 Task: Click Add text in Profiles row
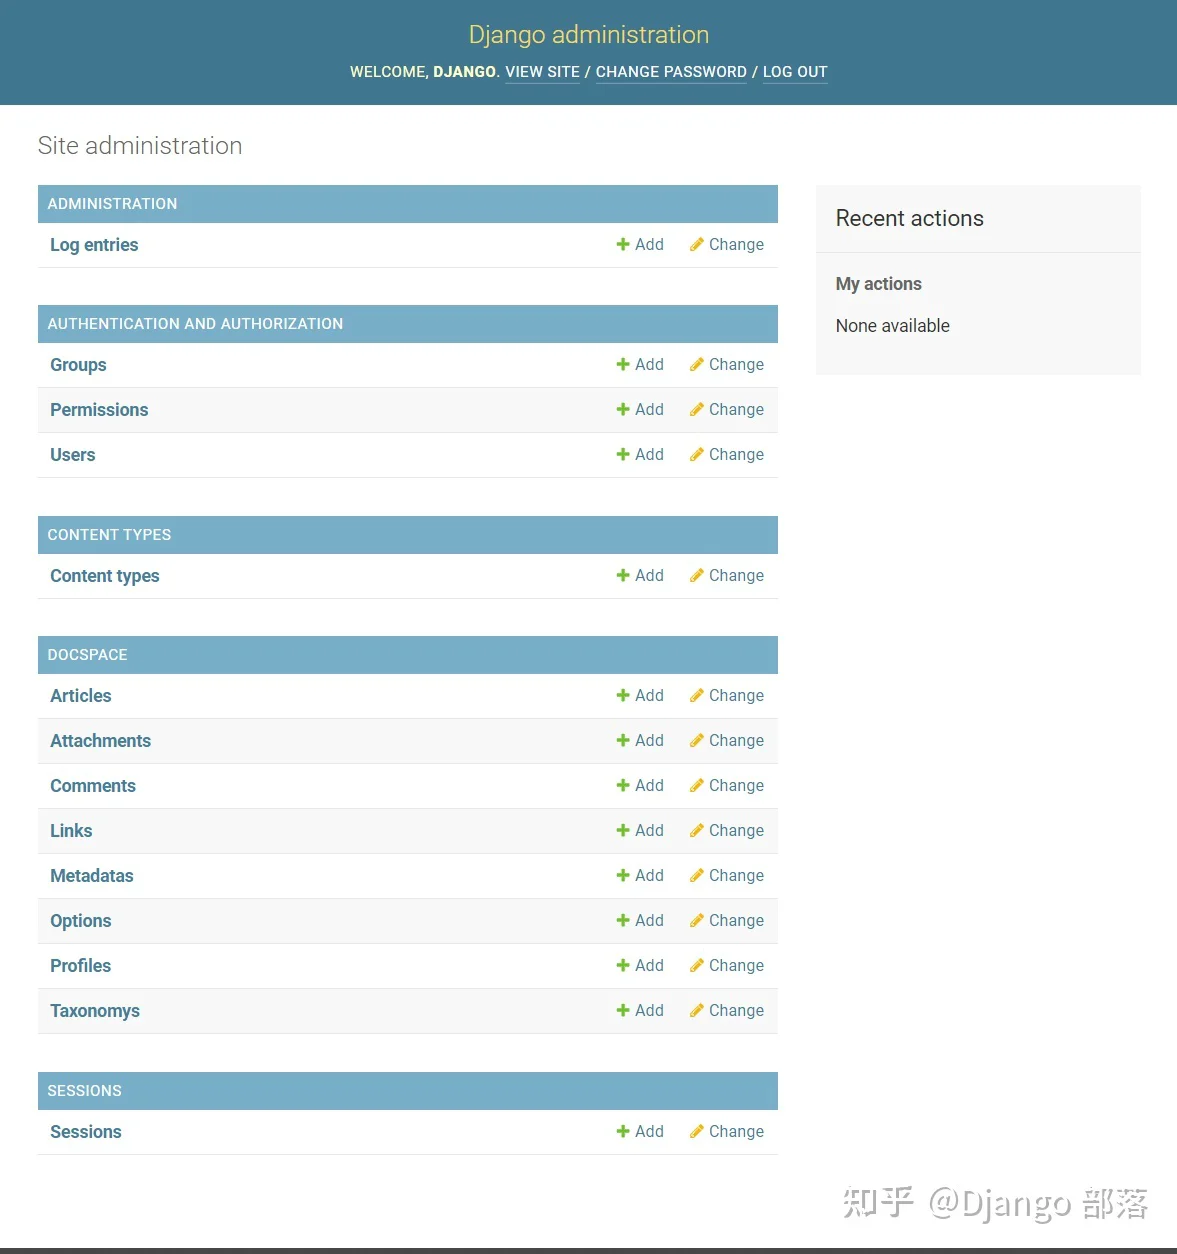pos(649,965)
